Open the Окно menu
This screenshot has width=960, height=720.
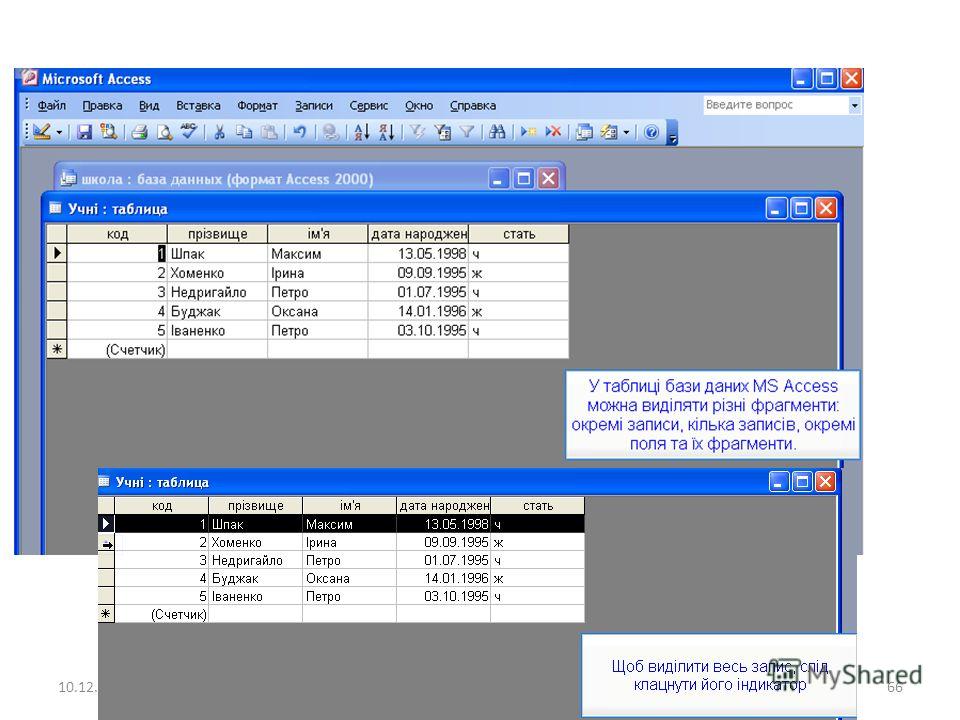tap(419, 105)
